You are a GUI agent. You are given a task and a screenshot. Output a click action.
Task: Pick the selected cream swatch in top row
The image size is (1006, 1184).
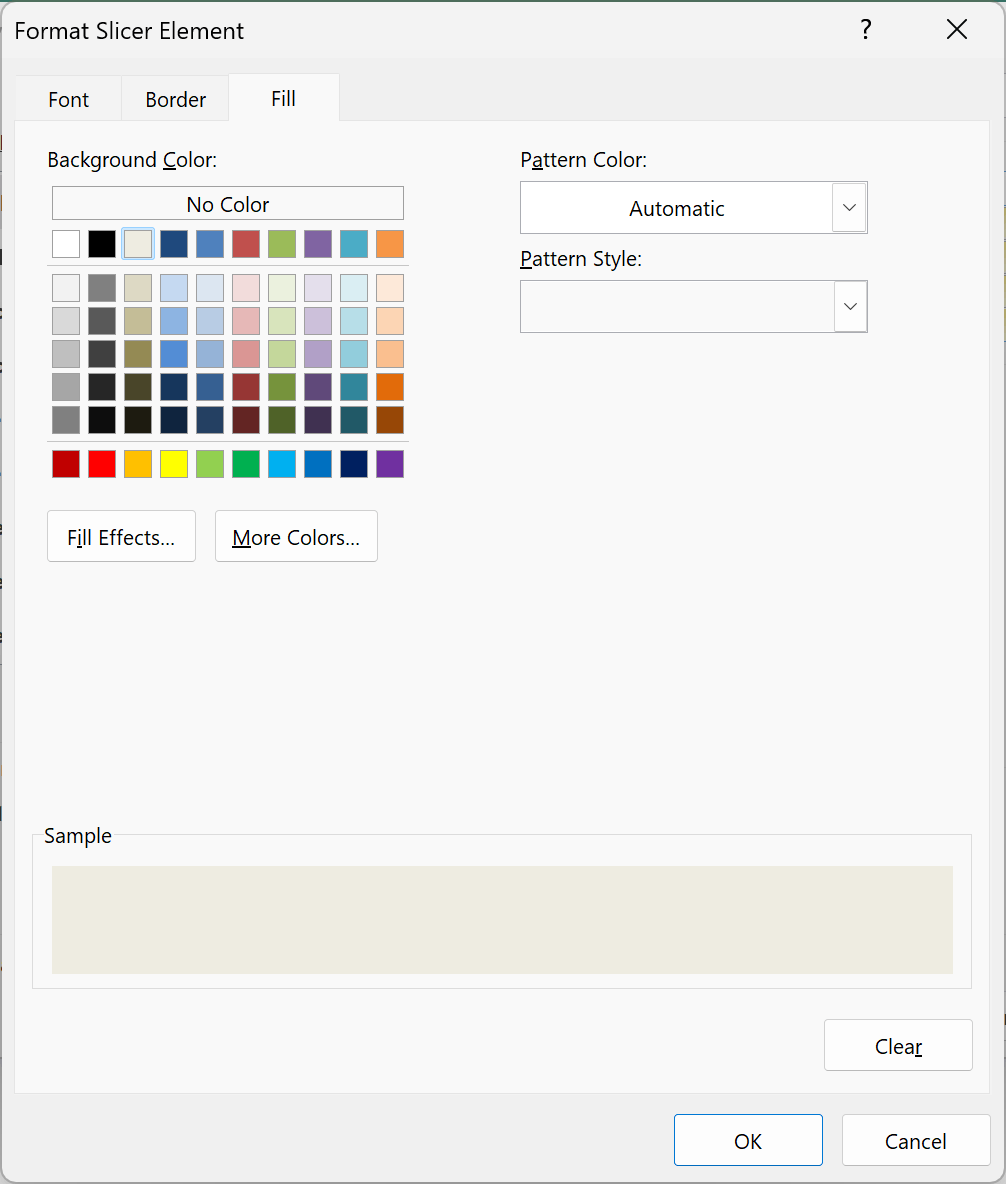138,244
